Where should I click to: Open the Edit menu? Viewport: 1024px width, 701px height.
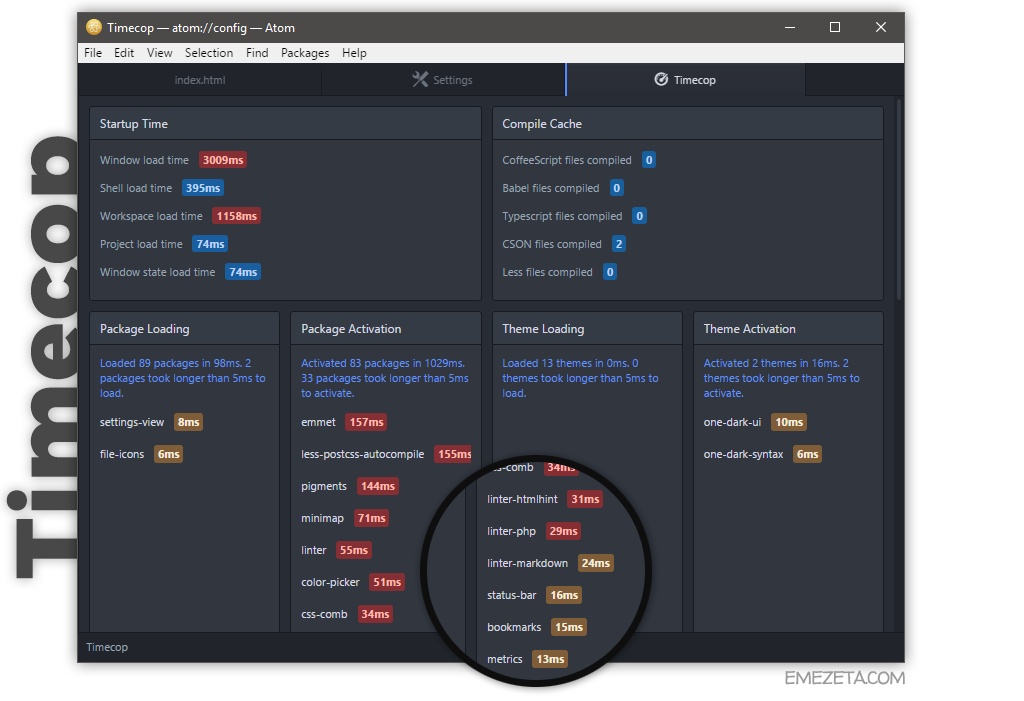(x=124, y=53)
